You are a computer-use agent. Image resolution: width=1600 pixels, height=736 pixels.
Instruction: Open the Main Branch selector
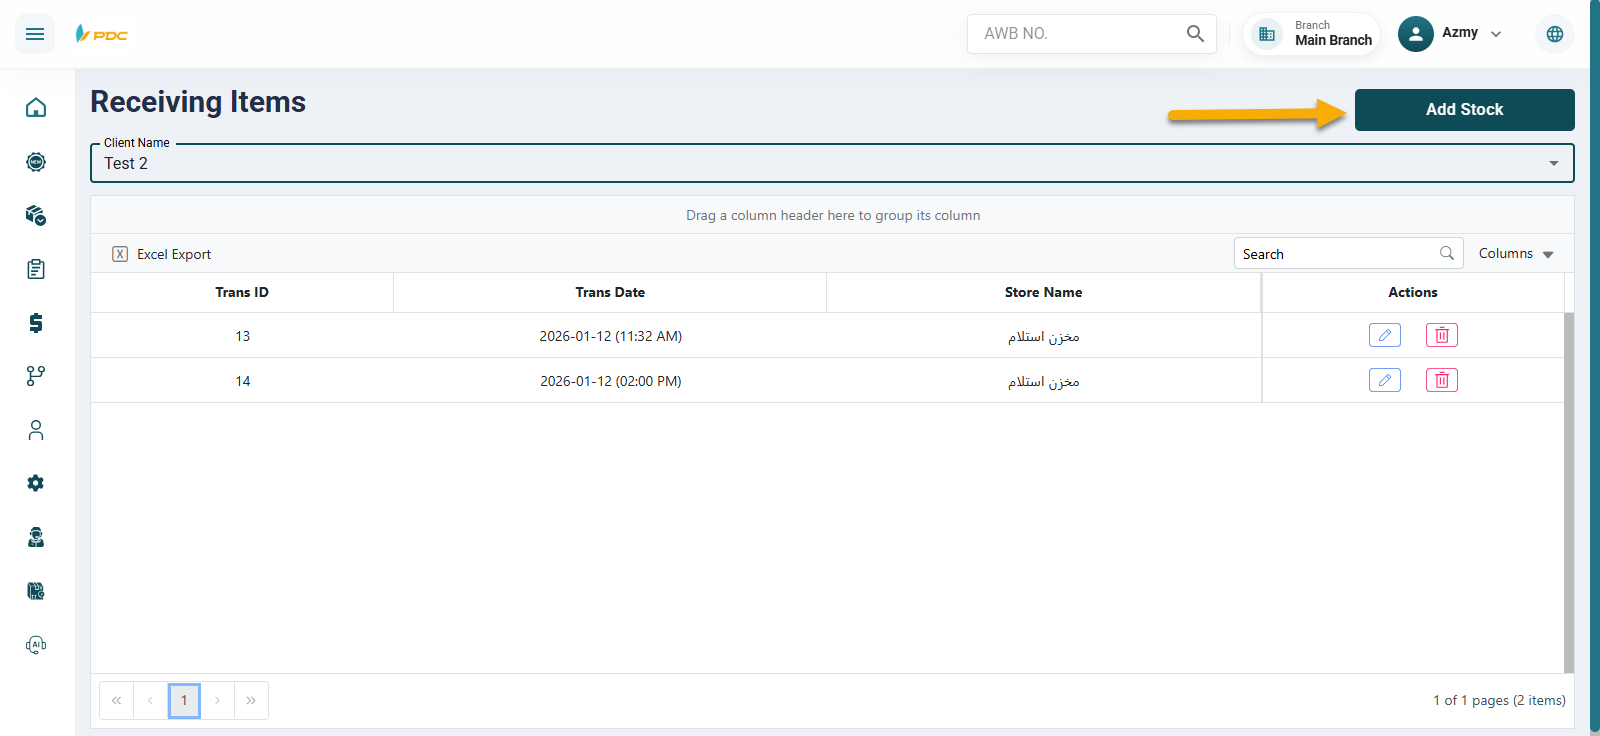click(x=1311, y=34)
